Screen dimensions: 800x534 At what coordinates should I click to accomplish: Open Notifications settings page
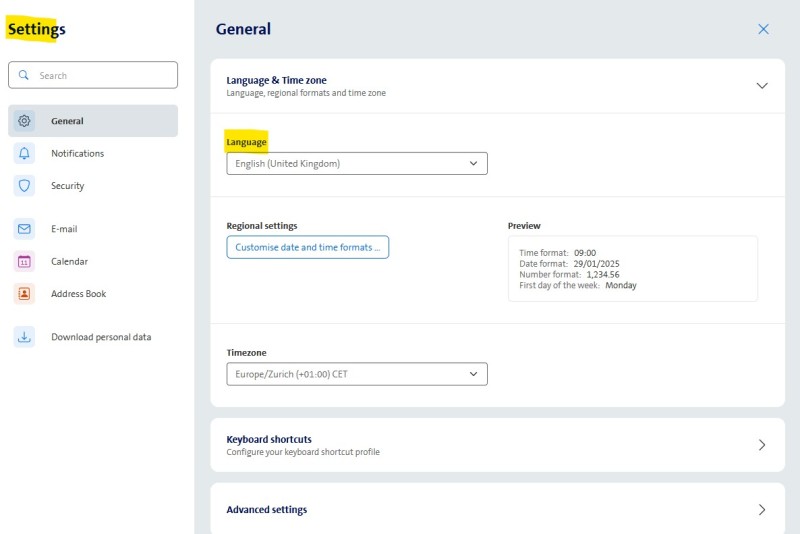click(78, 153)
